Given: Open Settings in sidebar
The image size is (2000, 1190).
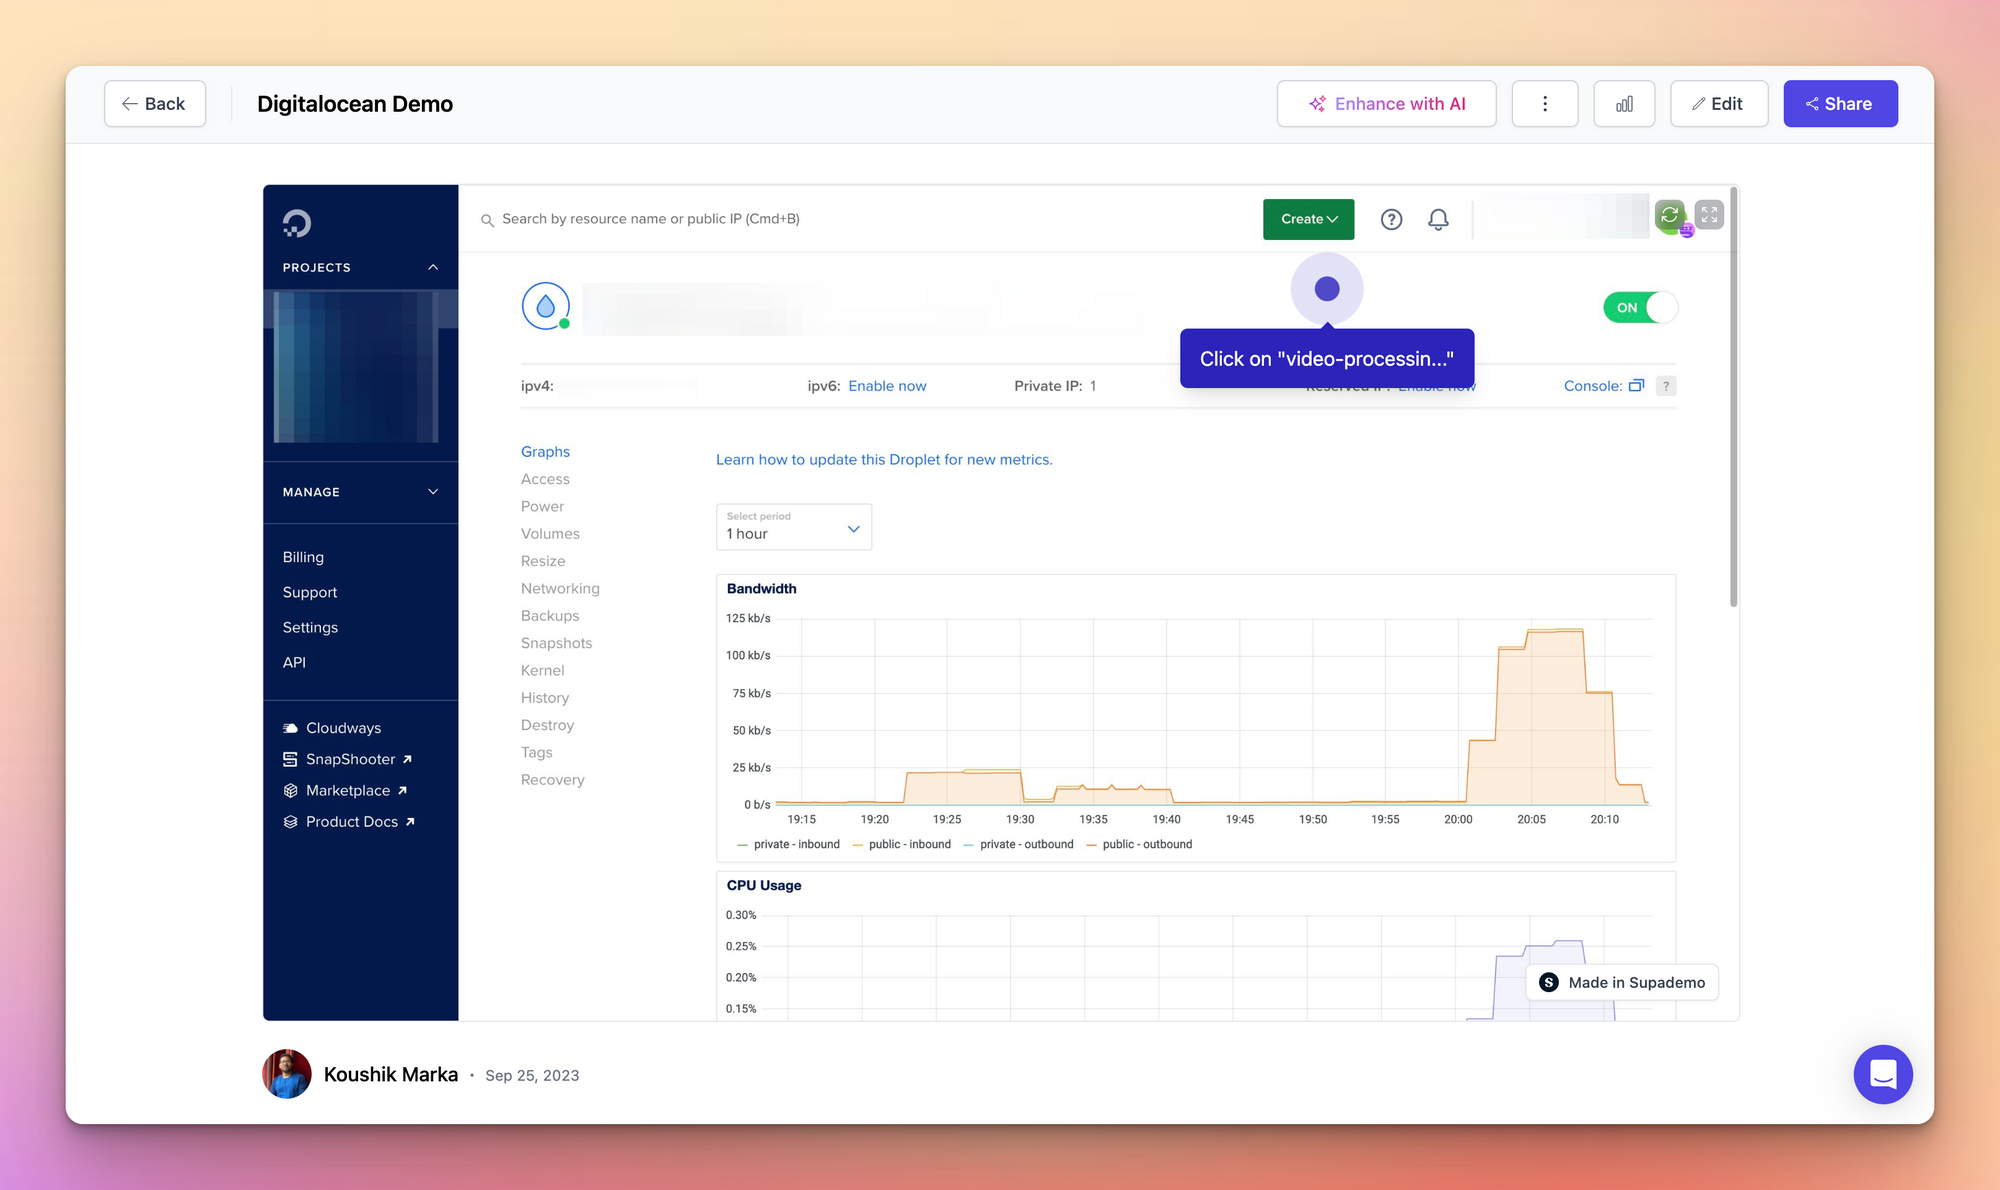Looking at the screenshot, I should [310, 627].
